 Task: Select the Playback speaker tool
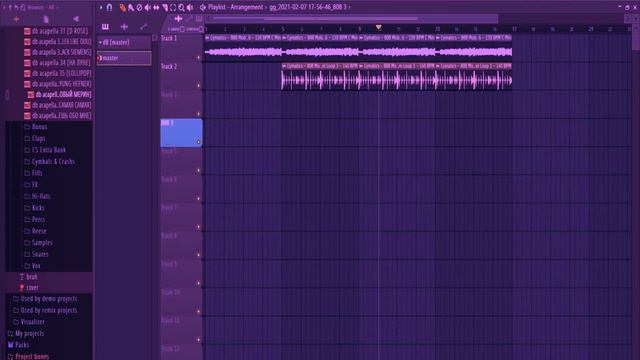(x=190, y=7)
